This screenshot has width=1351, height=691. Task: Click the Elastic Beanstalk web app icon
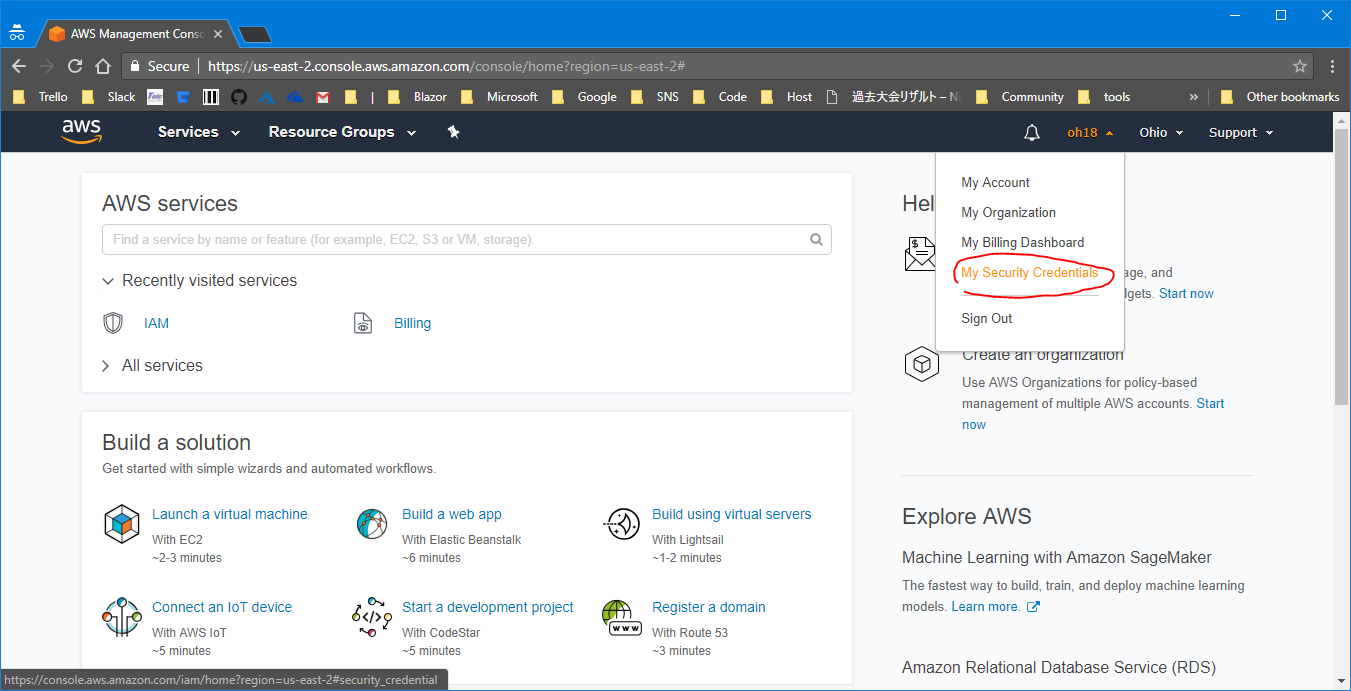(371, 523)
